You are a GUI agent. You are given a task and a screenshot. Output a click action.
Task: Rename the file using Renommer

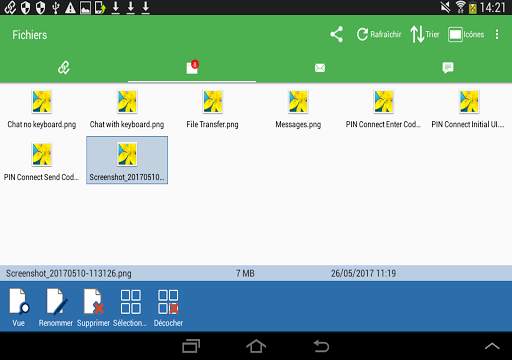pyautogui.click(x=56, y=308)
